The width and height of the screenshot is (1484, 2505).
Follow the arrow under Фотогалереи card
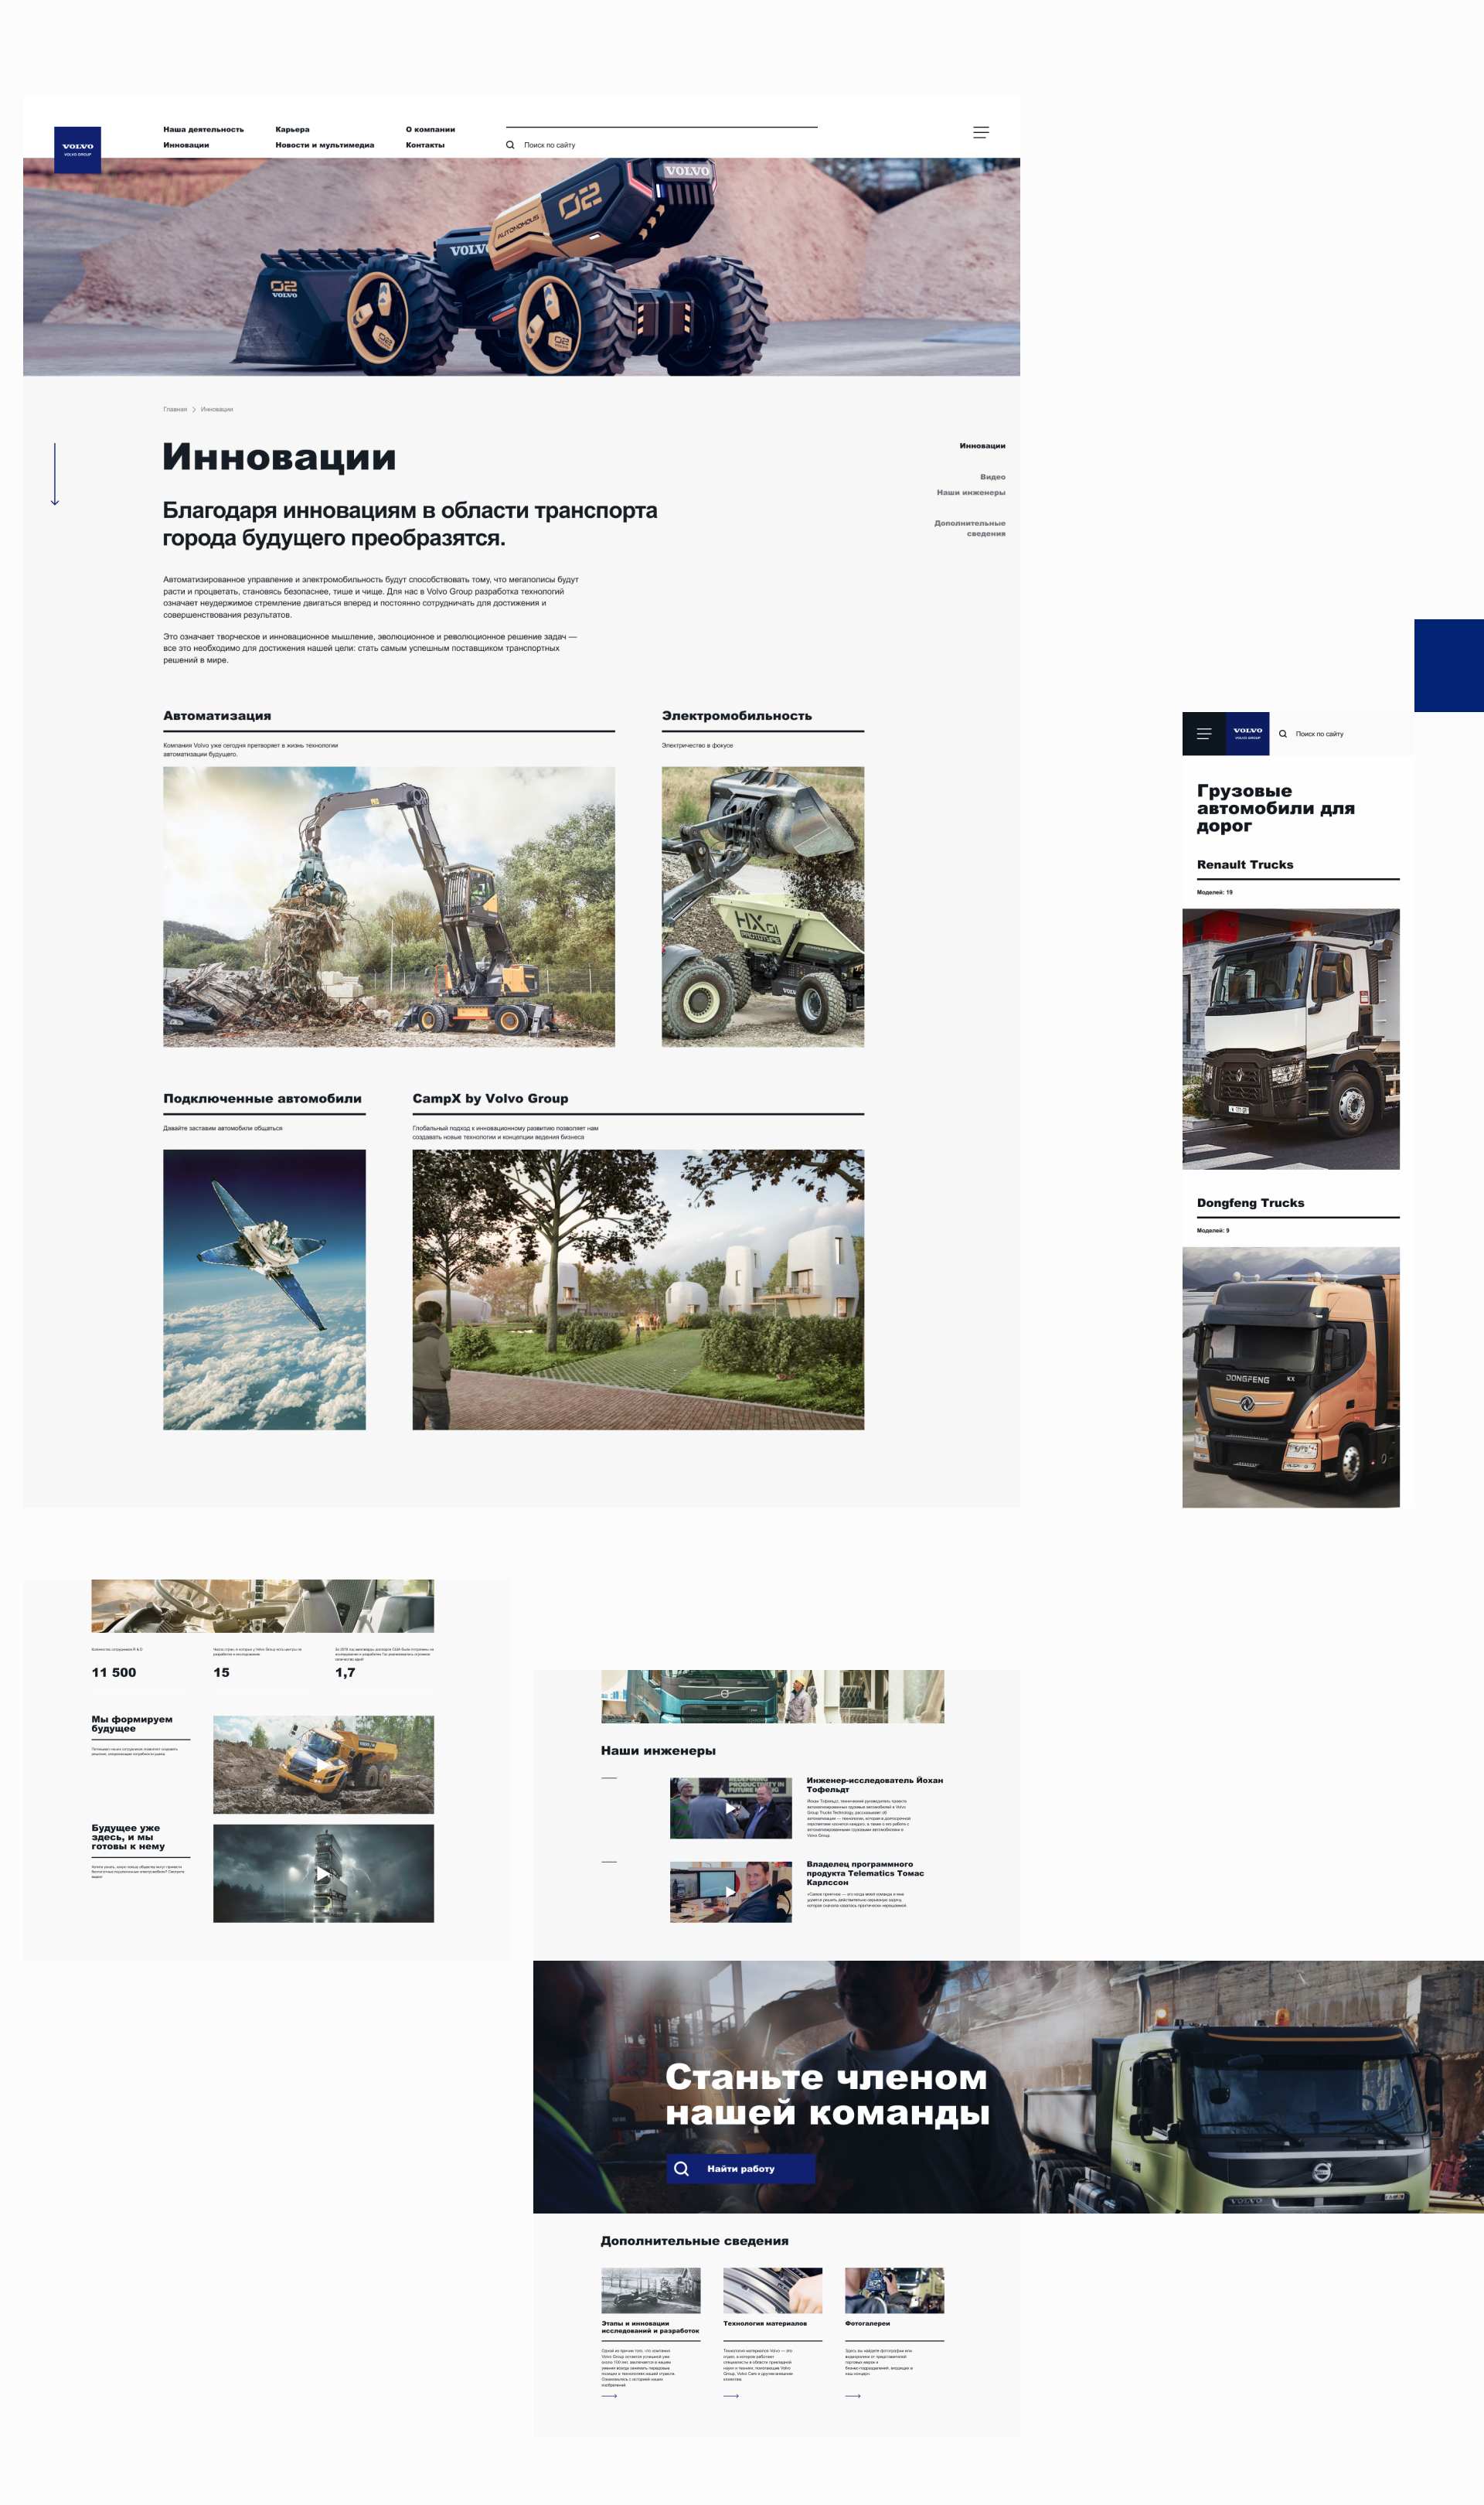pos(852,2395)
